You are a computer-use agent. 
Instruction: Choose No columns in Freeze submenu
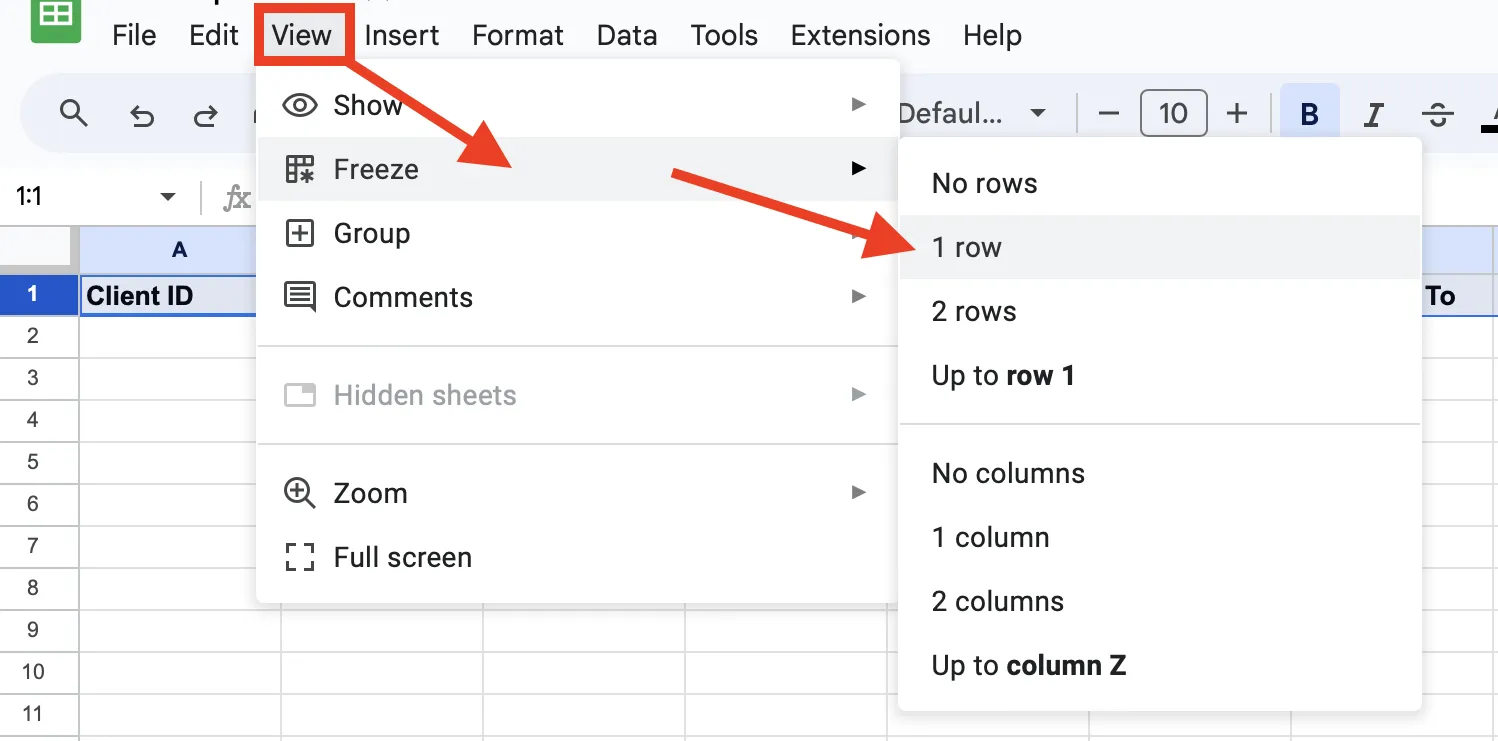(x=1160, y=473)
